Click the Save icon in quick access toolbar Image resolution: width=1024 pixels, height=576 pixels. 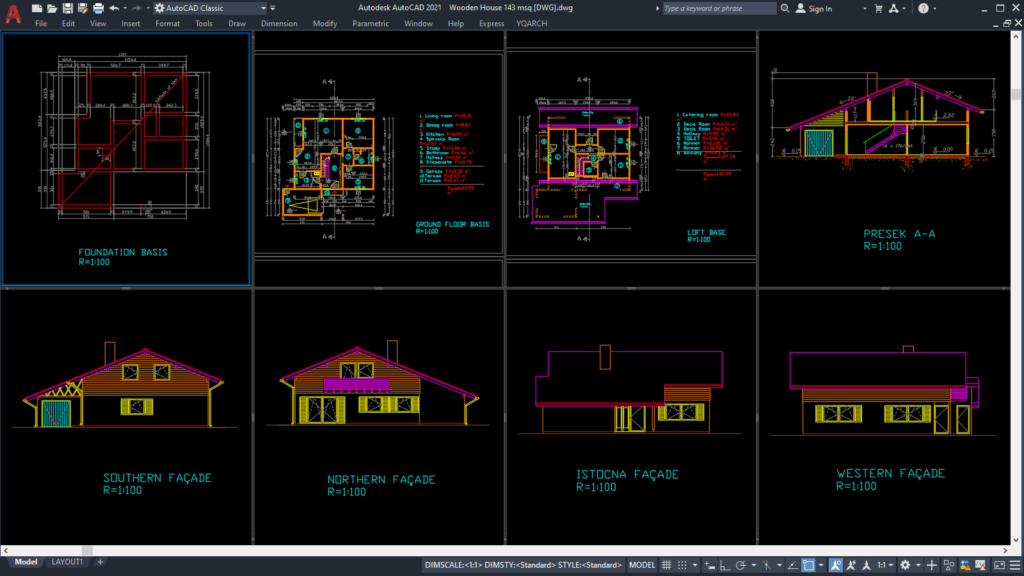coord(67,8)
